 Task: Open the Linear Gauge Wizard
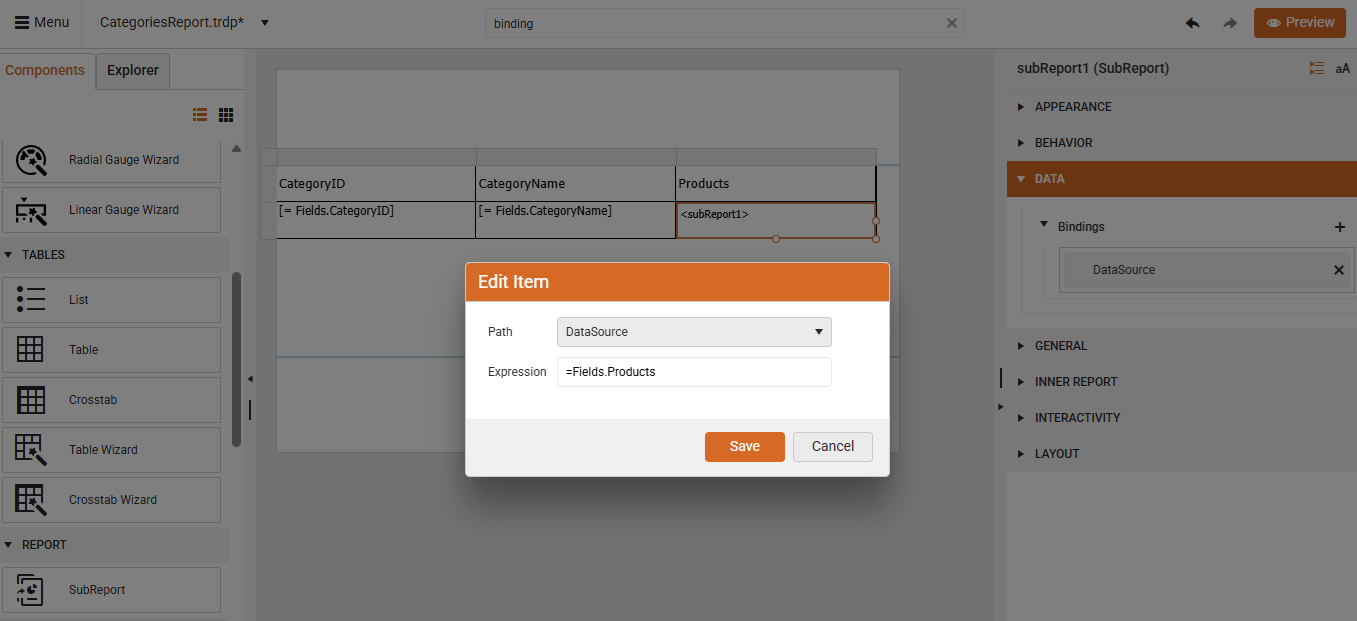pyautogui.click(x=111, y=209)
